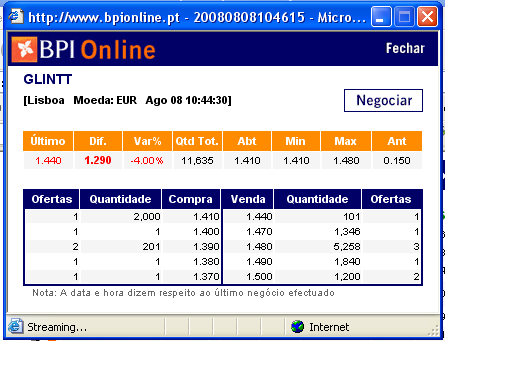Click the Venda column header

[x=248, y=199]
